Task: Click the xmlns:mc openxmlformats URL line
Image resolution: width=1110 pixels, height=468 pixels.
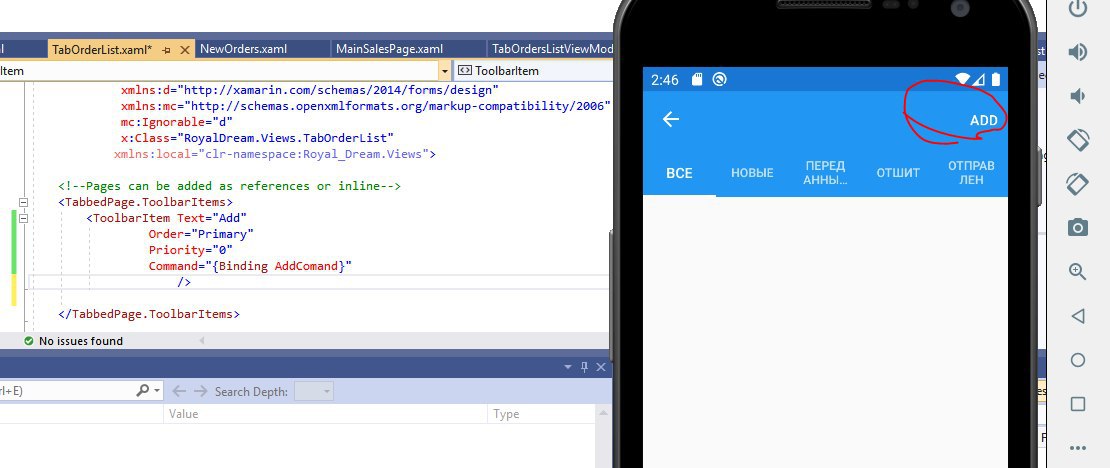Action: click(x=365, y=105)
